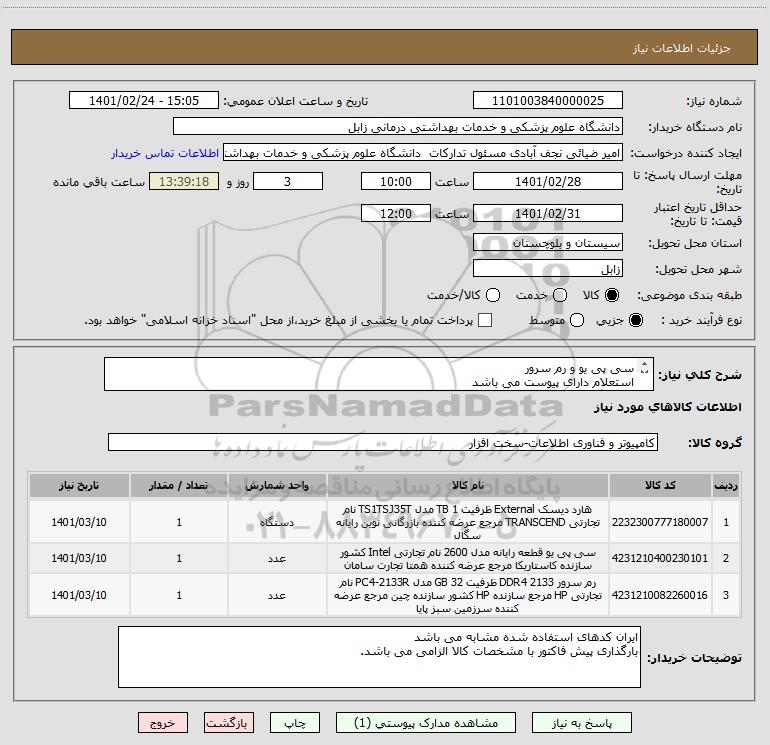This screenshot has height=745, width=770.
Task: Select the کالا/خدمت radio button
Action: point(493,295)
